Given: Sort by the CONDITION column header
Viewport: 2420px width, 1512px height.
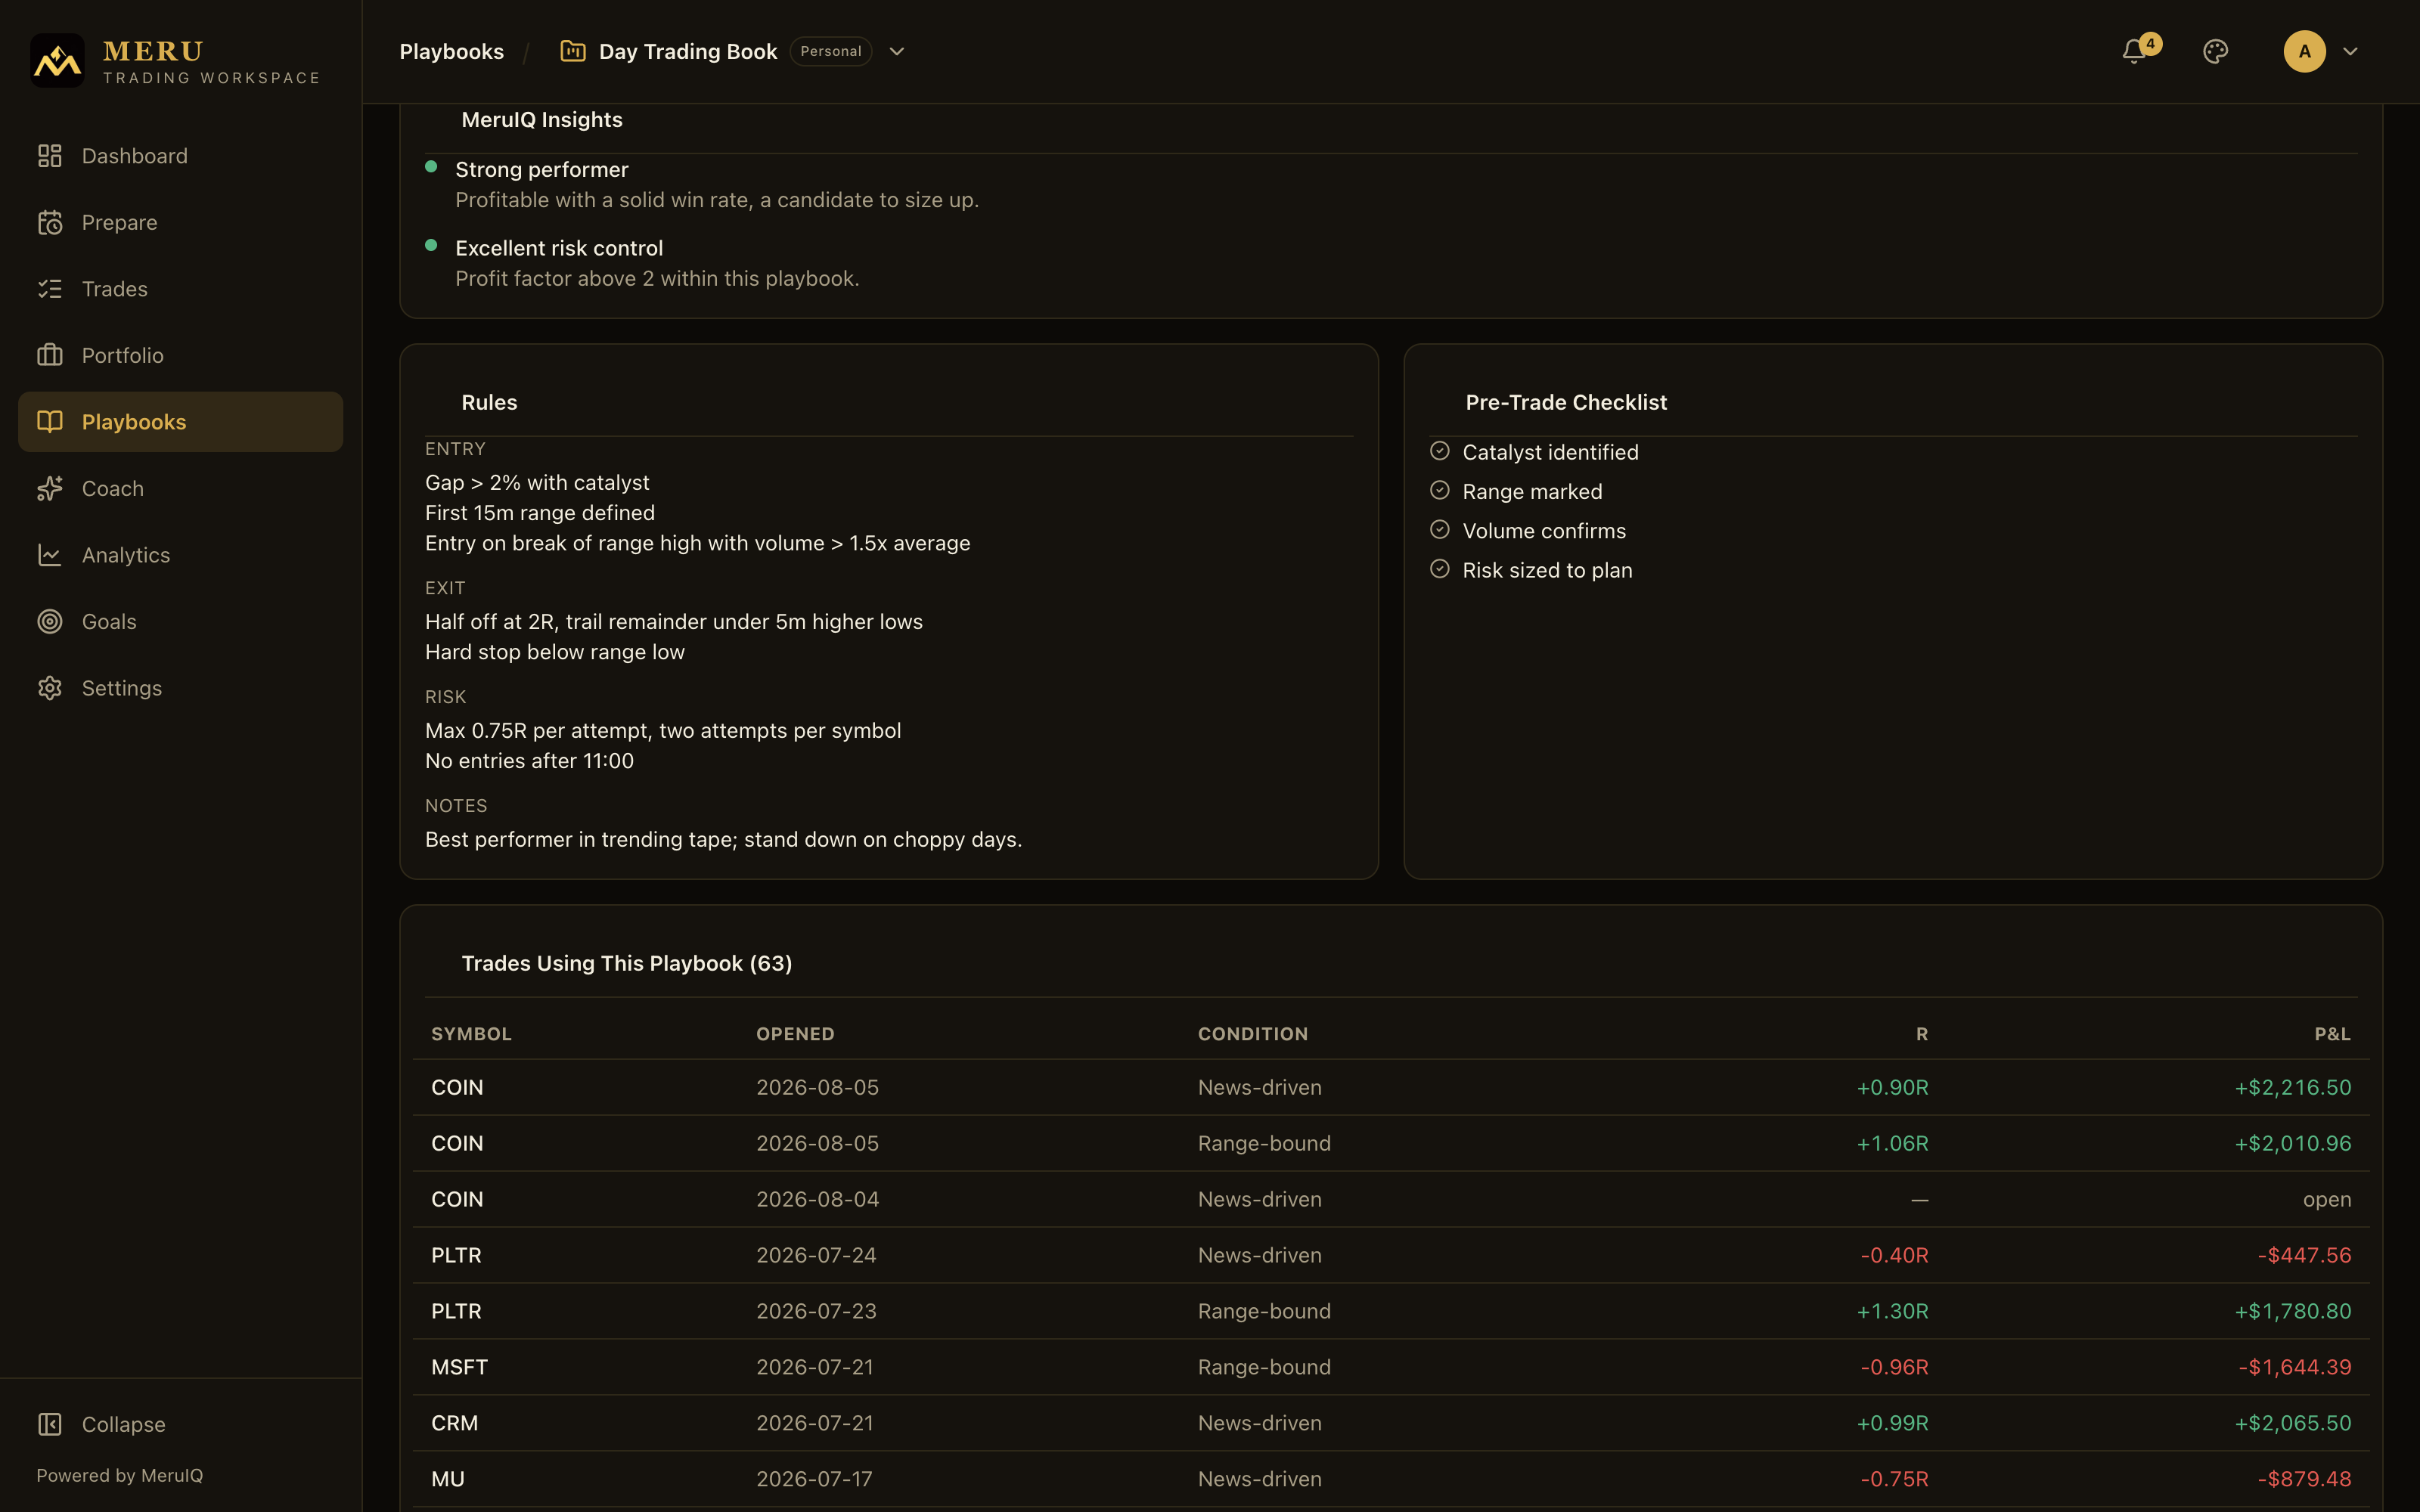Looking at the screenshot, I should point(1253,1034).
